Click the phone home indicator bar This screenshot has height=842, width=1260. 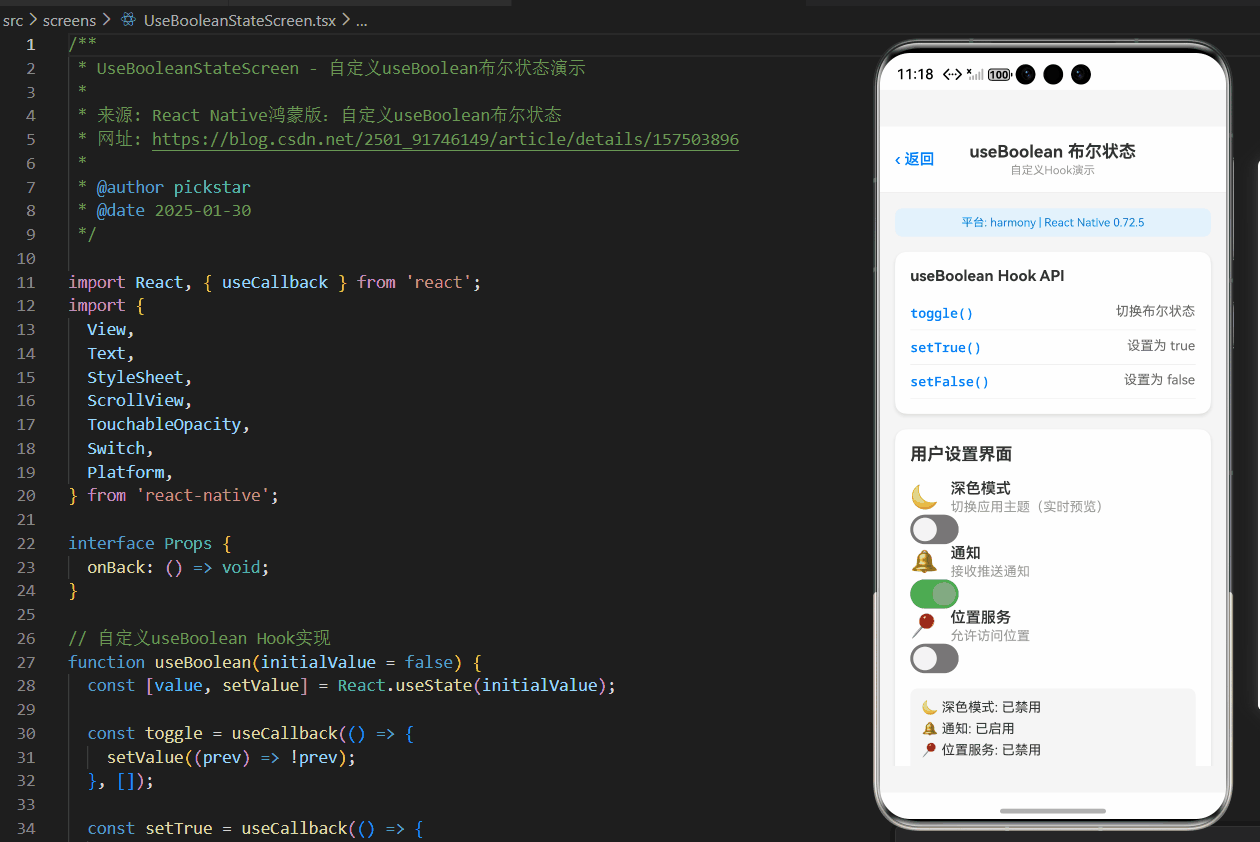[1052, 811]
